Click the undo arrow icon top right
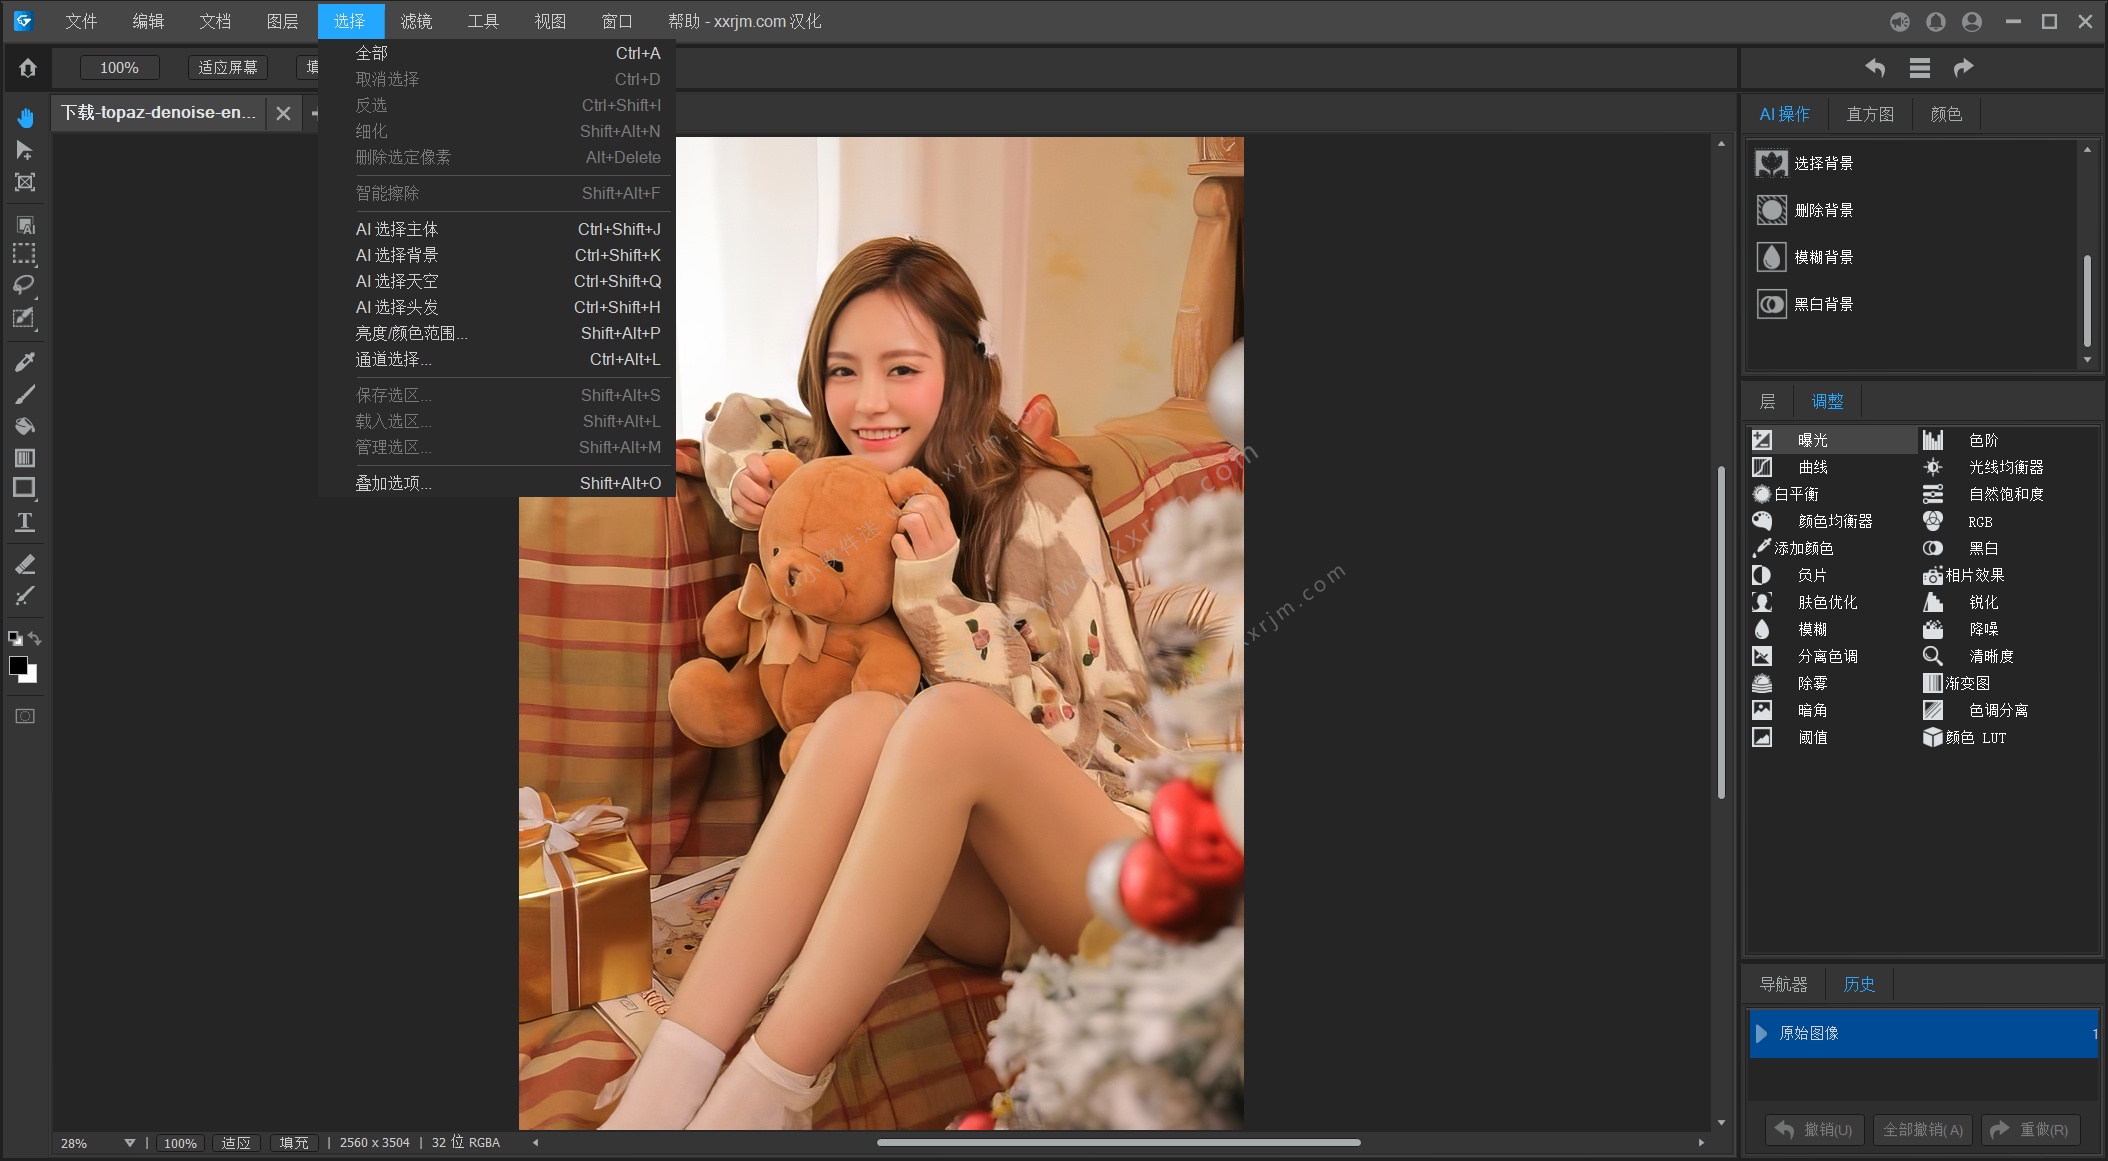The width and height of the screenshot is (2108, 1161). pos(1875,68)
